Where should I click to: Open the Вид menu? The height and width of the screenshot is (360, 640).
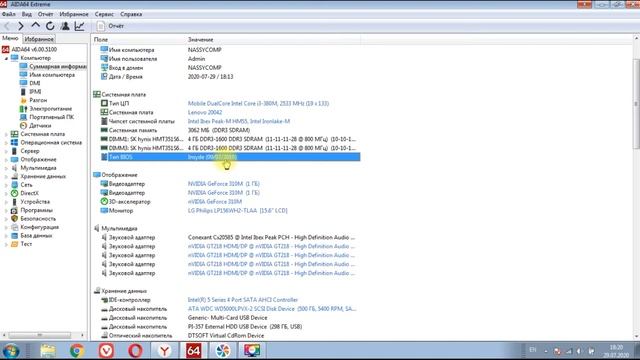(x=27, y=14)
